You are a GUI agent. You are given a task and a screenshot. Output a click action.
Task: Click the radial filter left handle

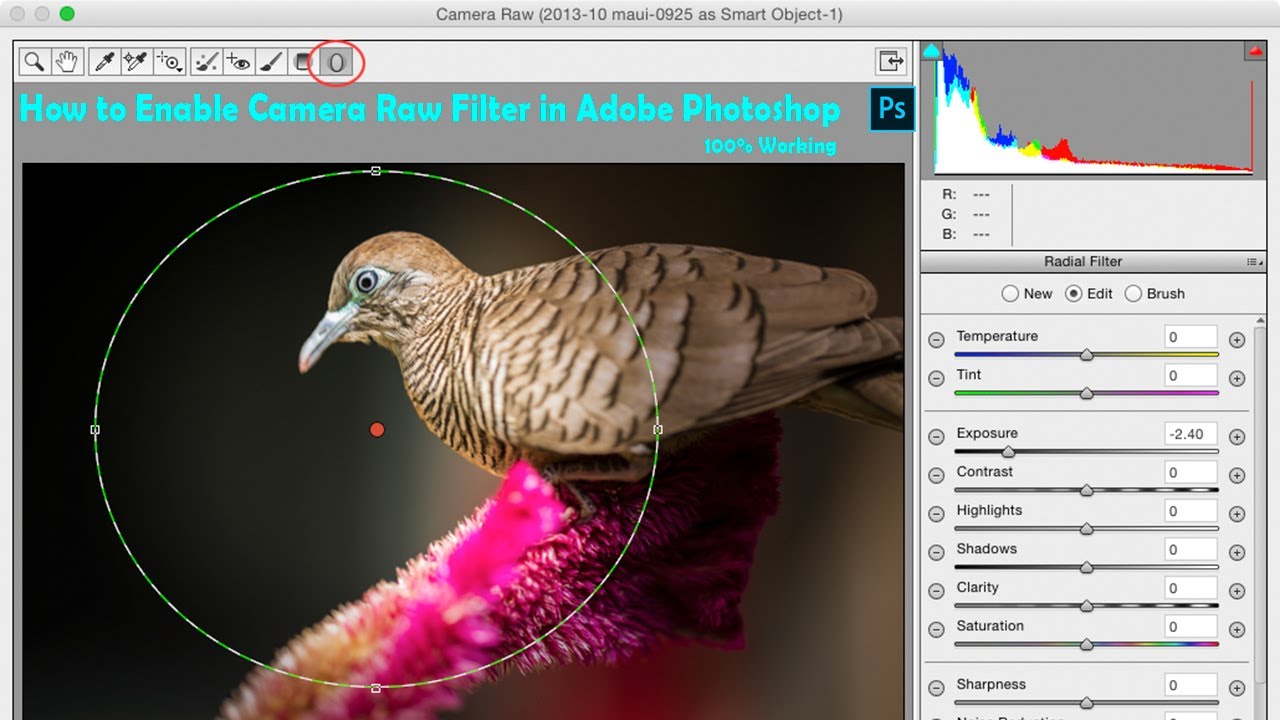coord(95,430)
